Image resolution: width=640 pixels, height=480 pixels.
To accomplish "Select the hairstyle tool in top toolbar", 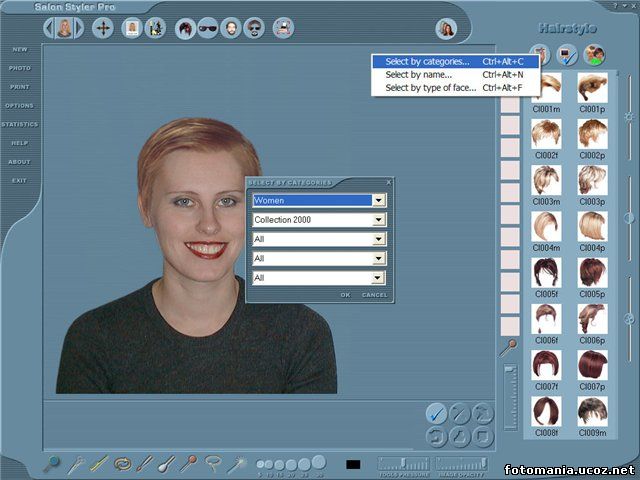I will coord(185,28).
